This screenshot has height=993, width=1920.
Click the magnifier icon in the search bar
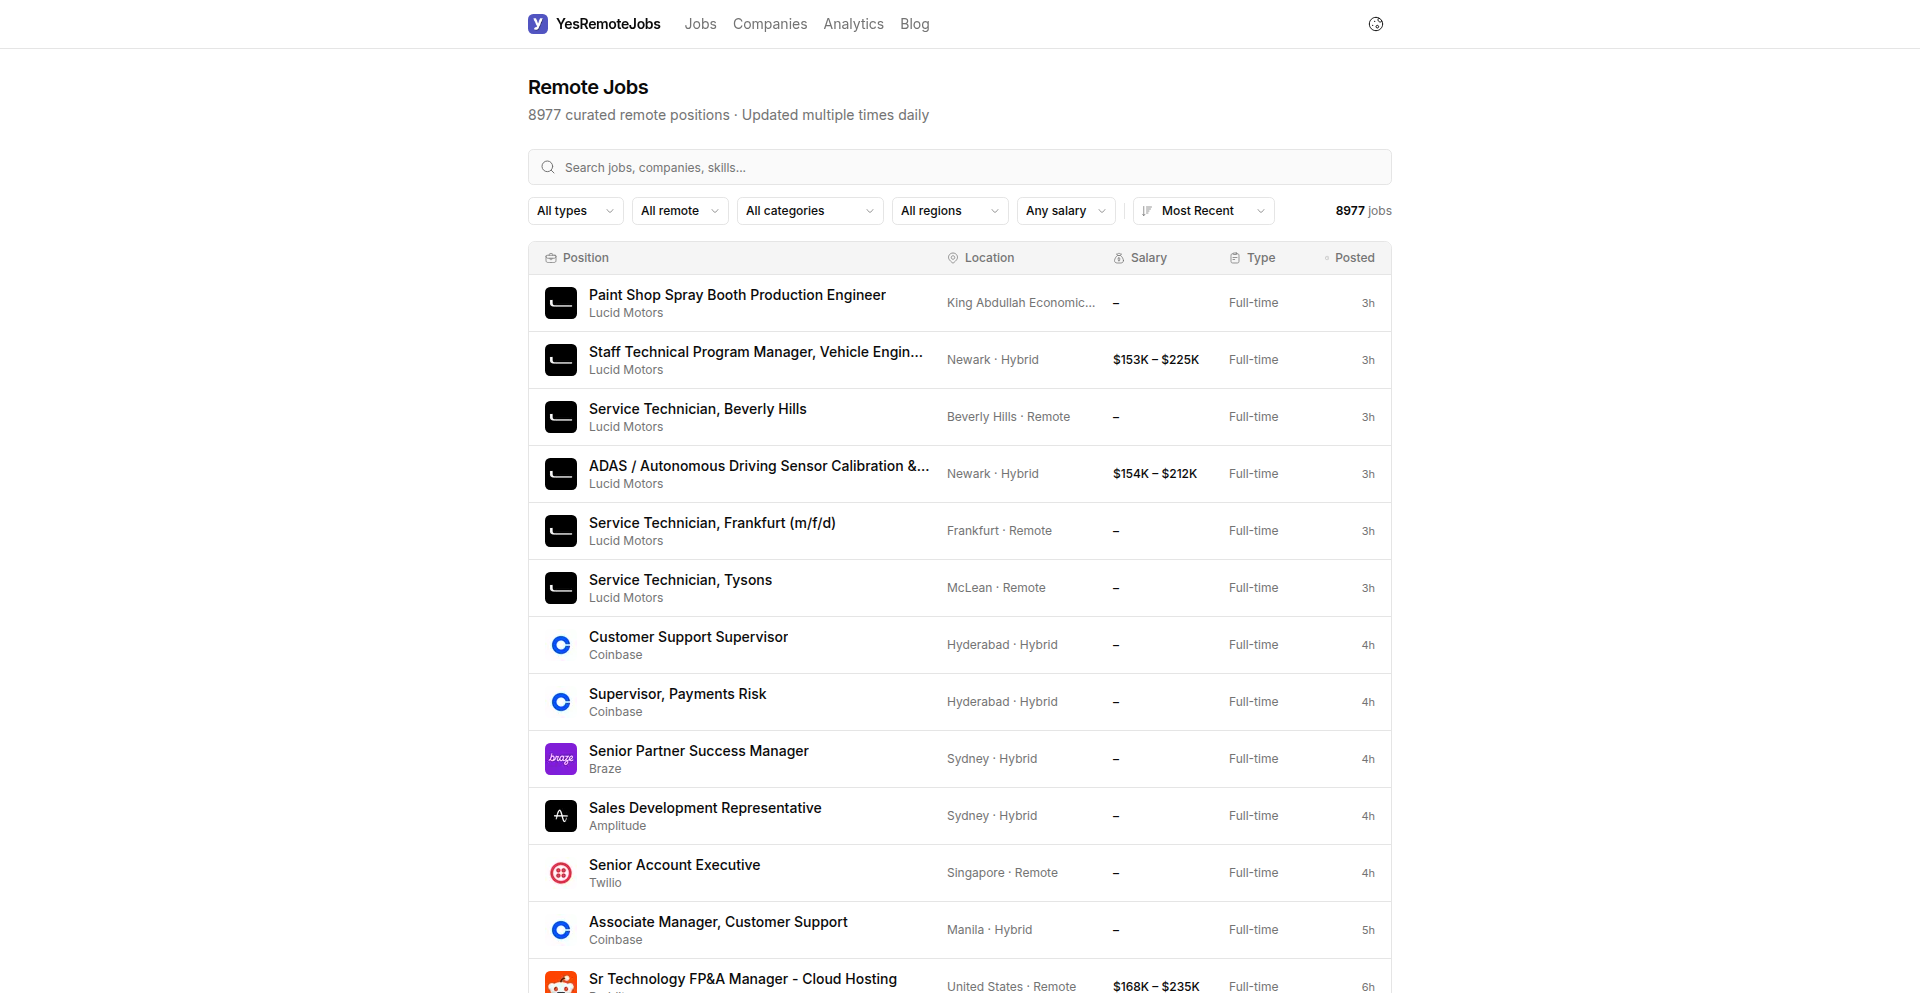pos(548,167)
